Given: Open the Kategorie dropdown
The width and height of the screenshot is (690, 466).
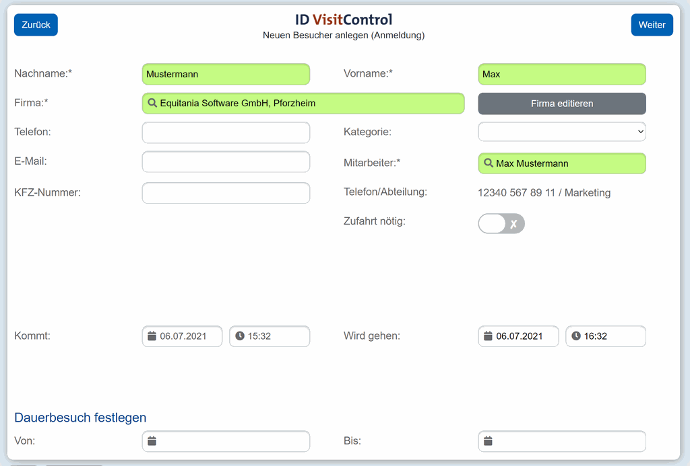Looking at the screenshot, I should click(x=562, y=132).
